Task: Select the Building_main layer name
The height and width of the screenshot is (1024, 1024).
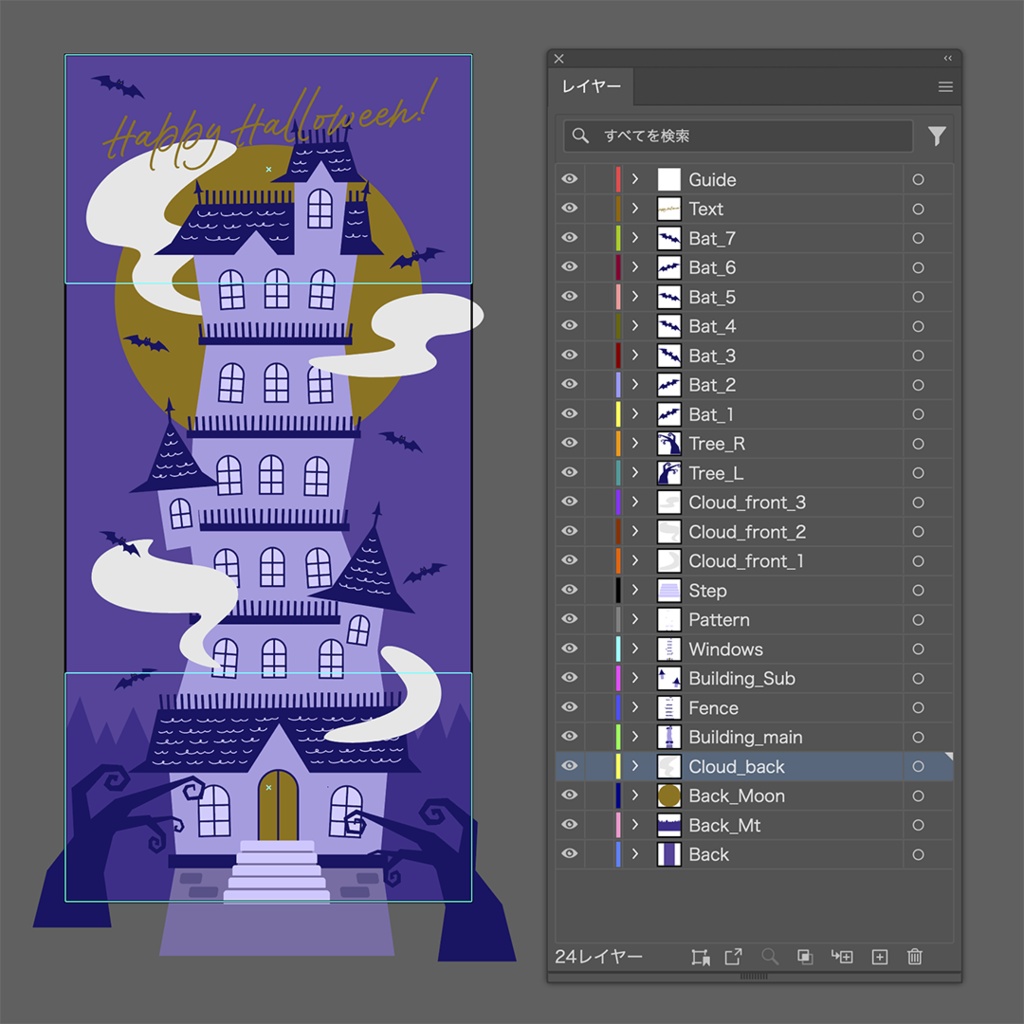Action: [745, 737]
